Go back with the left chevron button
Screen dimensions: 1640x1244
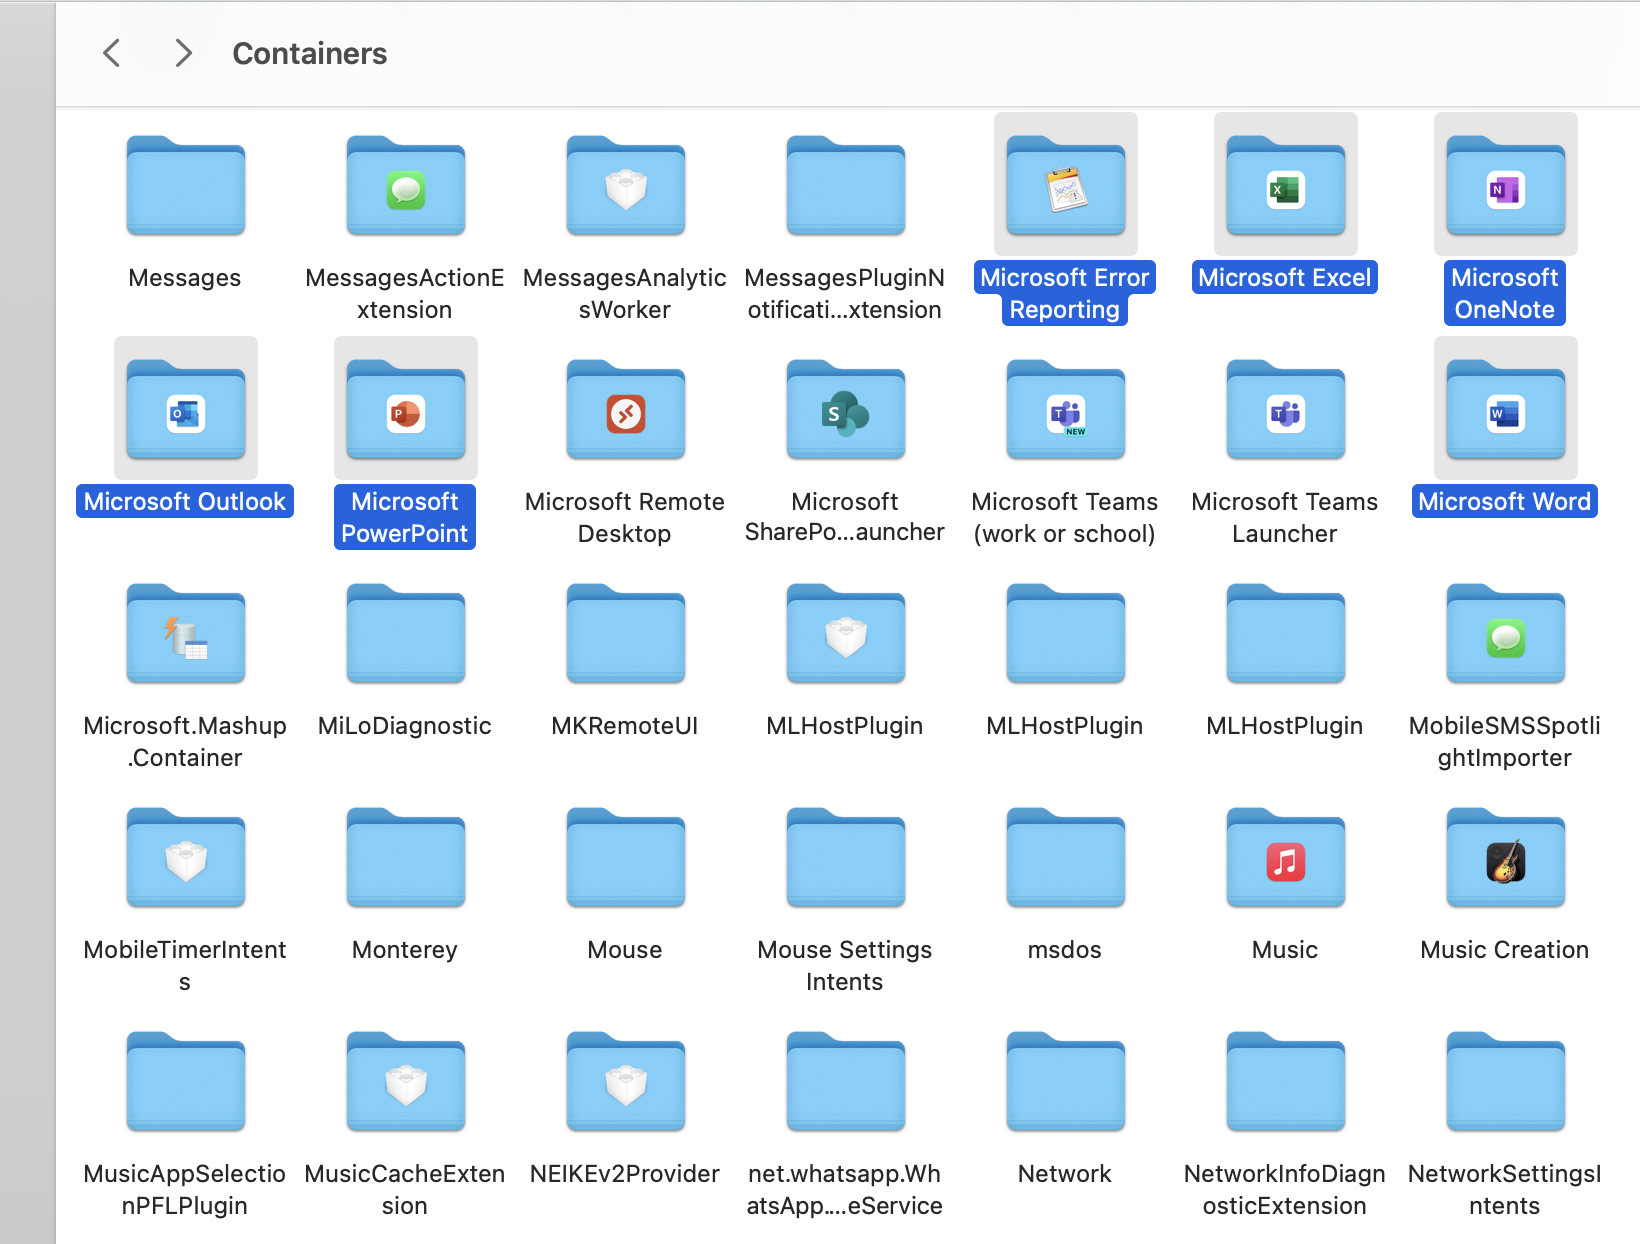pyautogui.click(x=112, y=53)
